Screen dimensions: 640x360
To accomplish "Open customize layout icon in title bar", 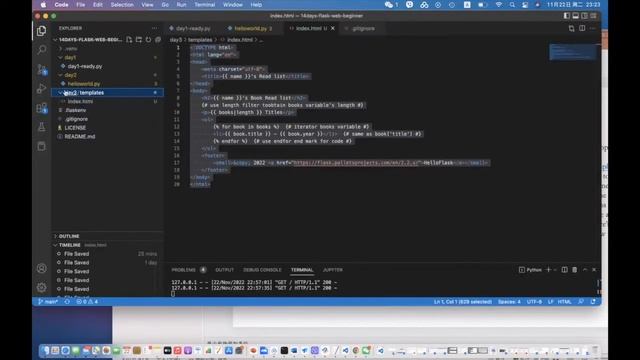I will 593,16.
